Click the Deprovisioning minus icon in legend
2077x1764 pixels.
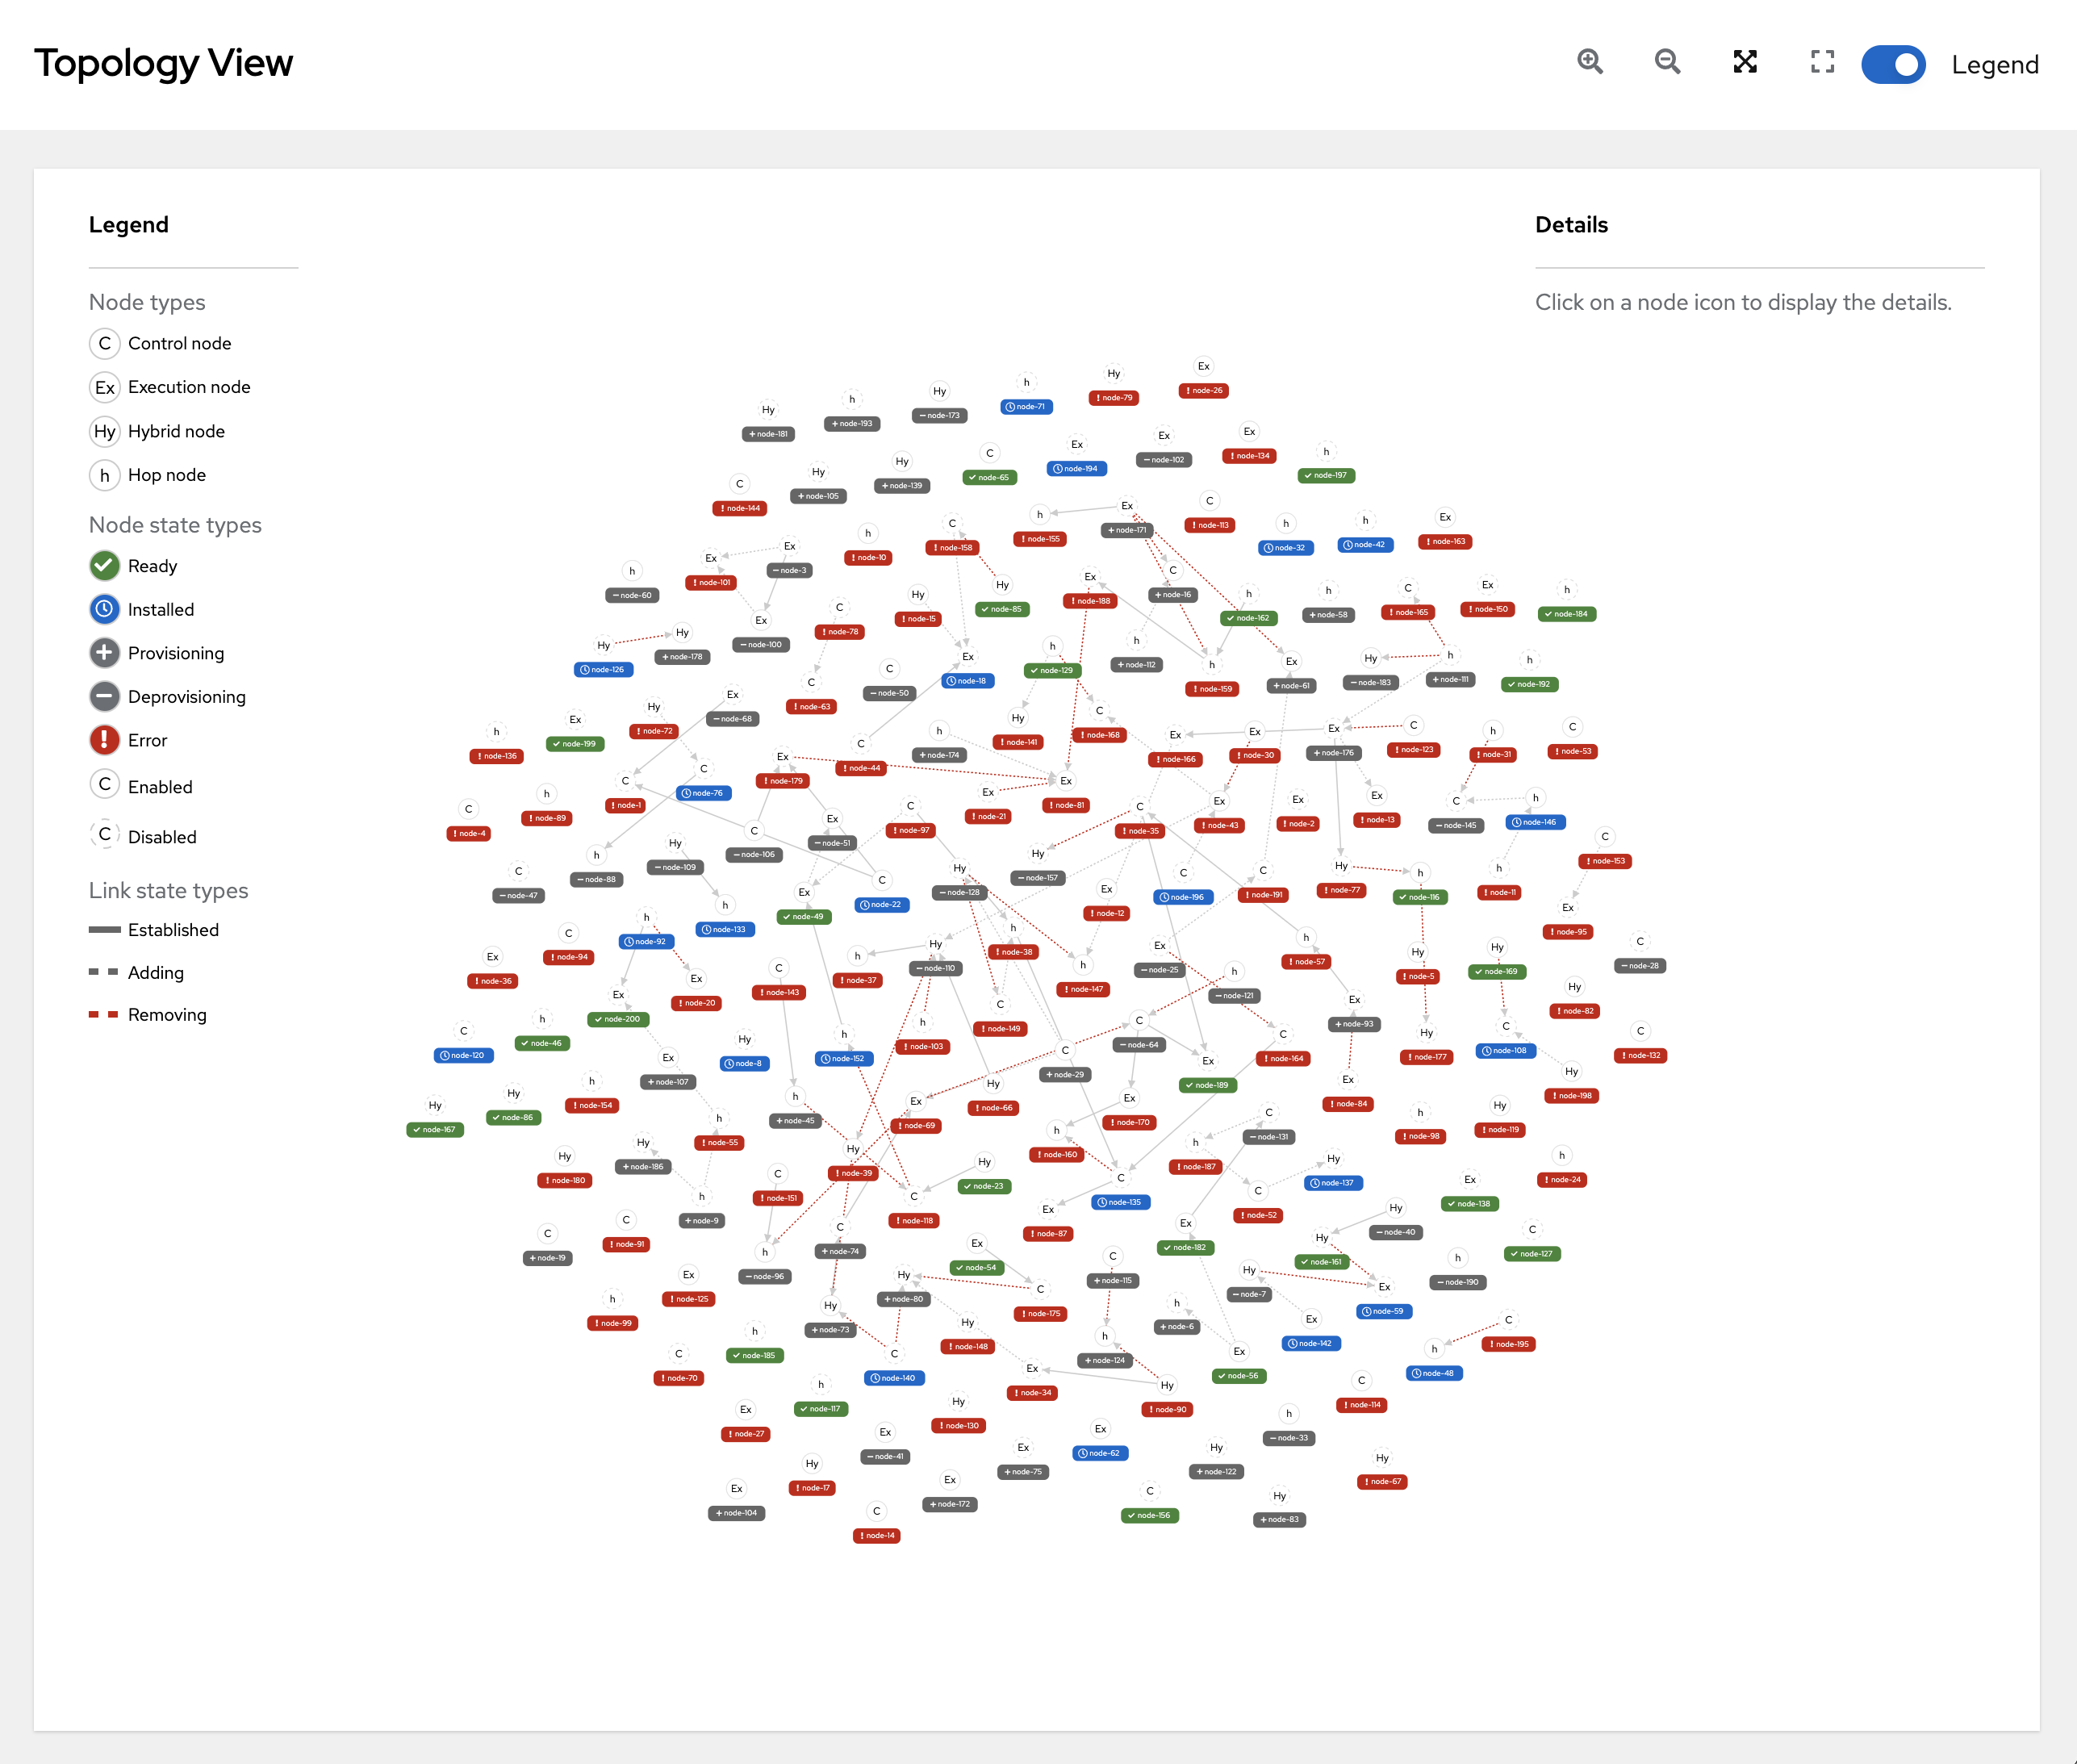point(104,696)
